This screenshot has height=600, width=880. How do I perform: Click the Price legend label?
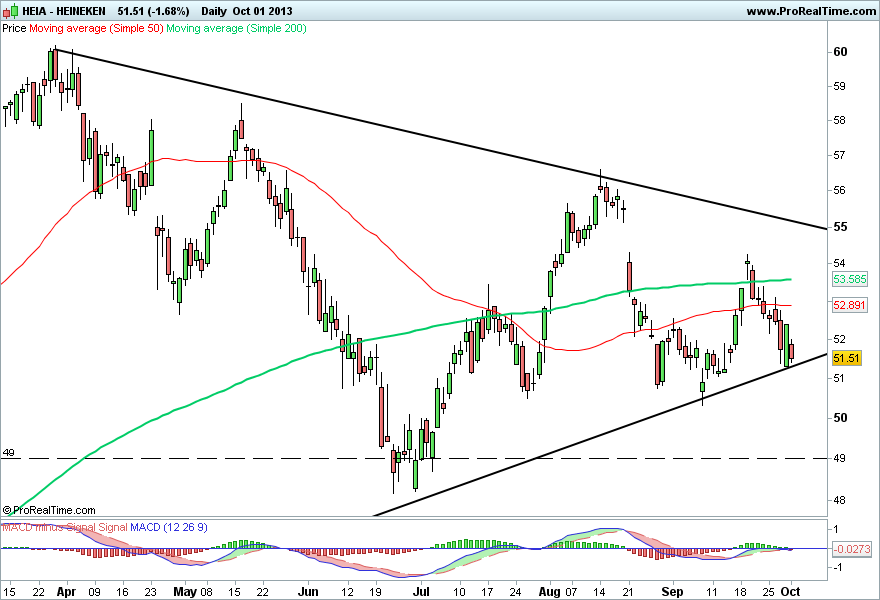click(14, 28)
